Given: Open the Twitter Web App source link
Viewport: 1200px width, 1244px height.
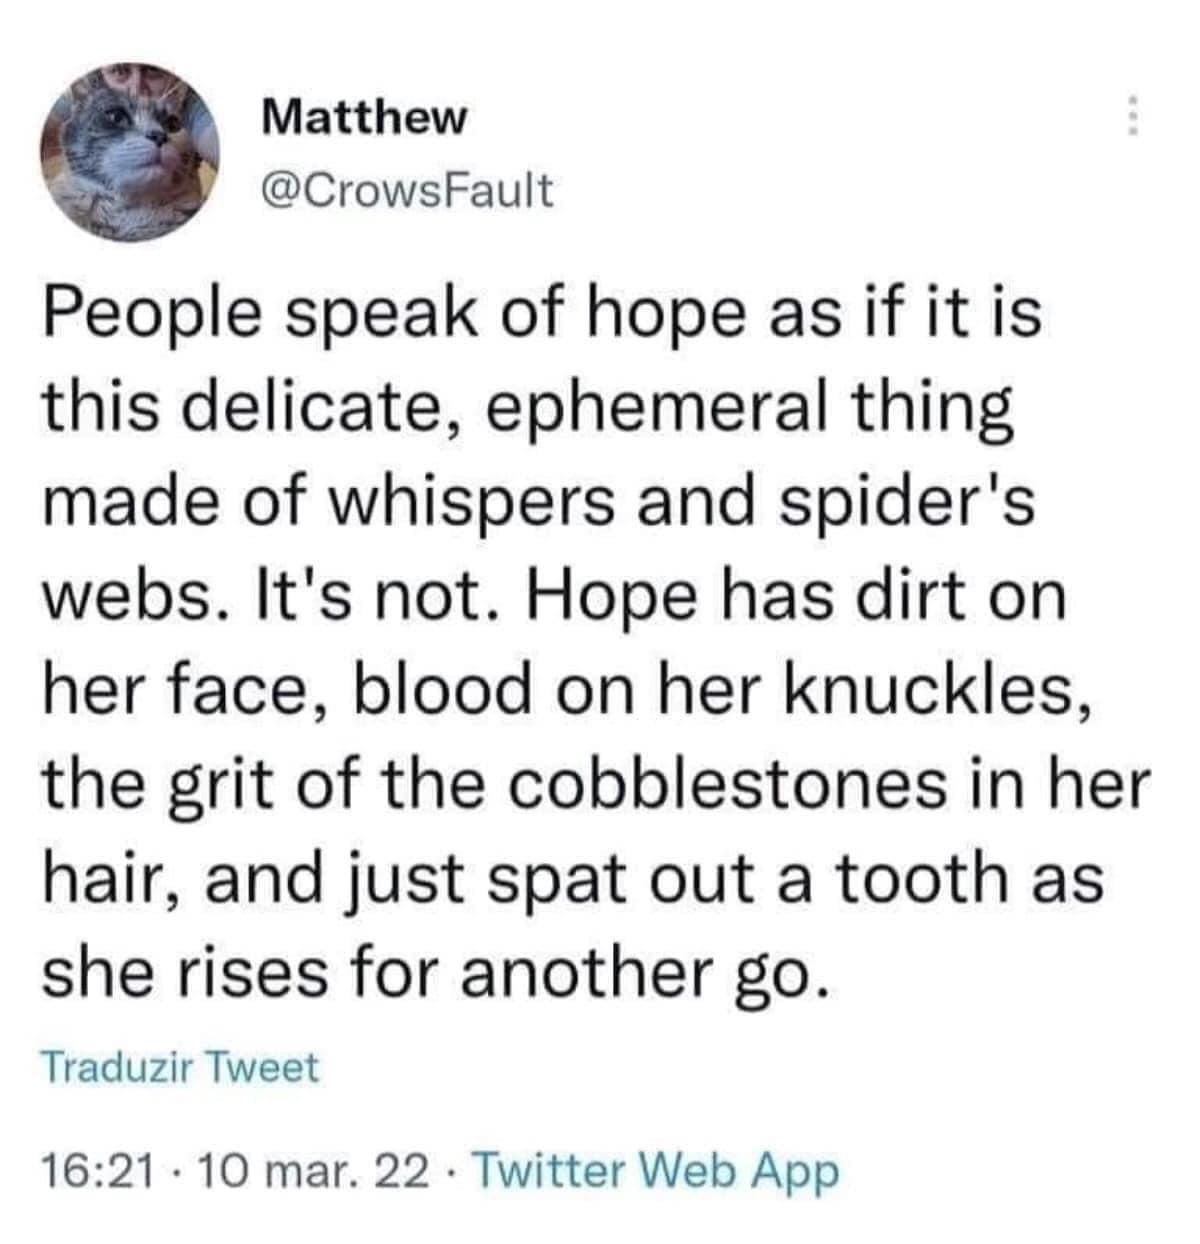Looking at the screenshot, I should pos(657,1169).
